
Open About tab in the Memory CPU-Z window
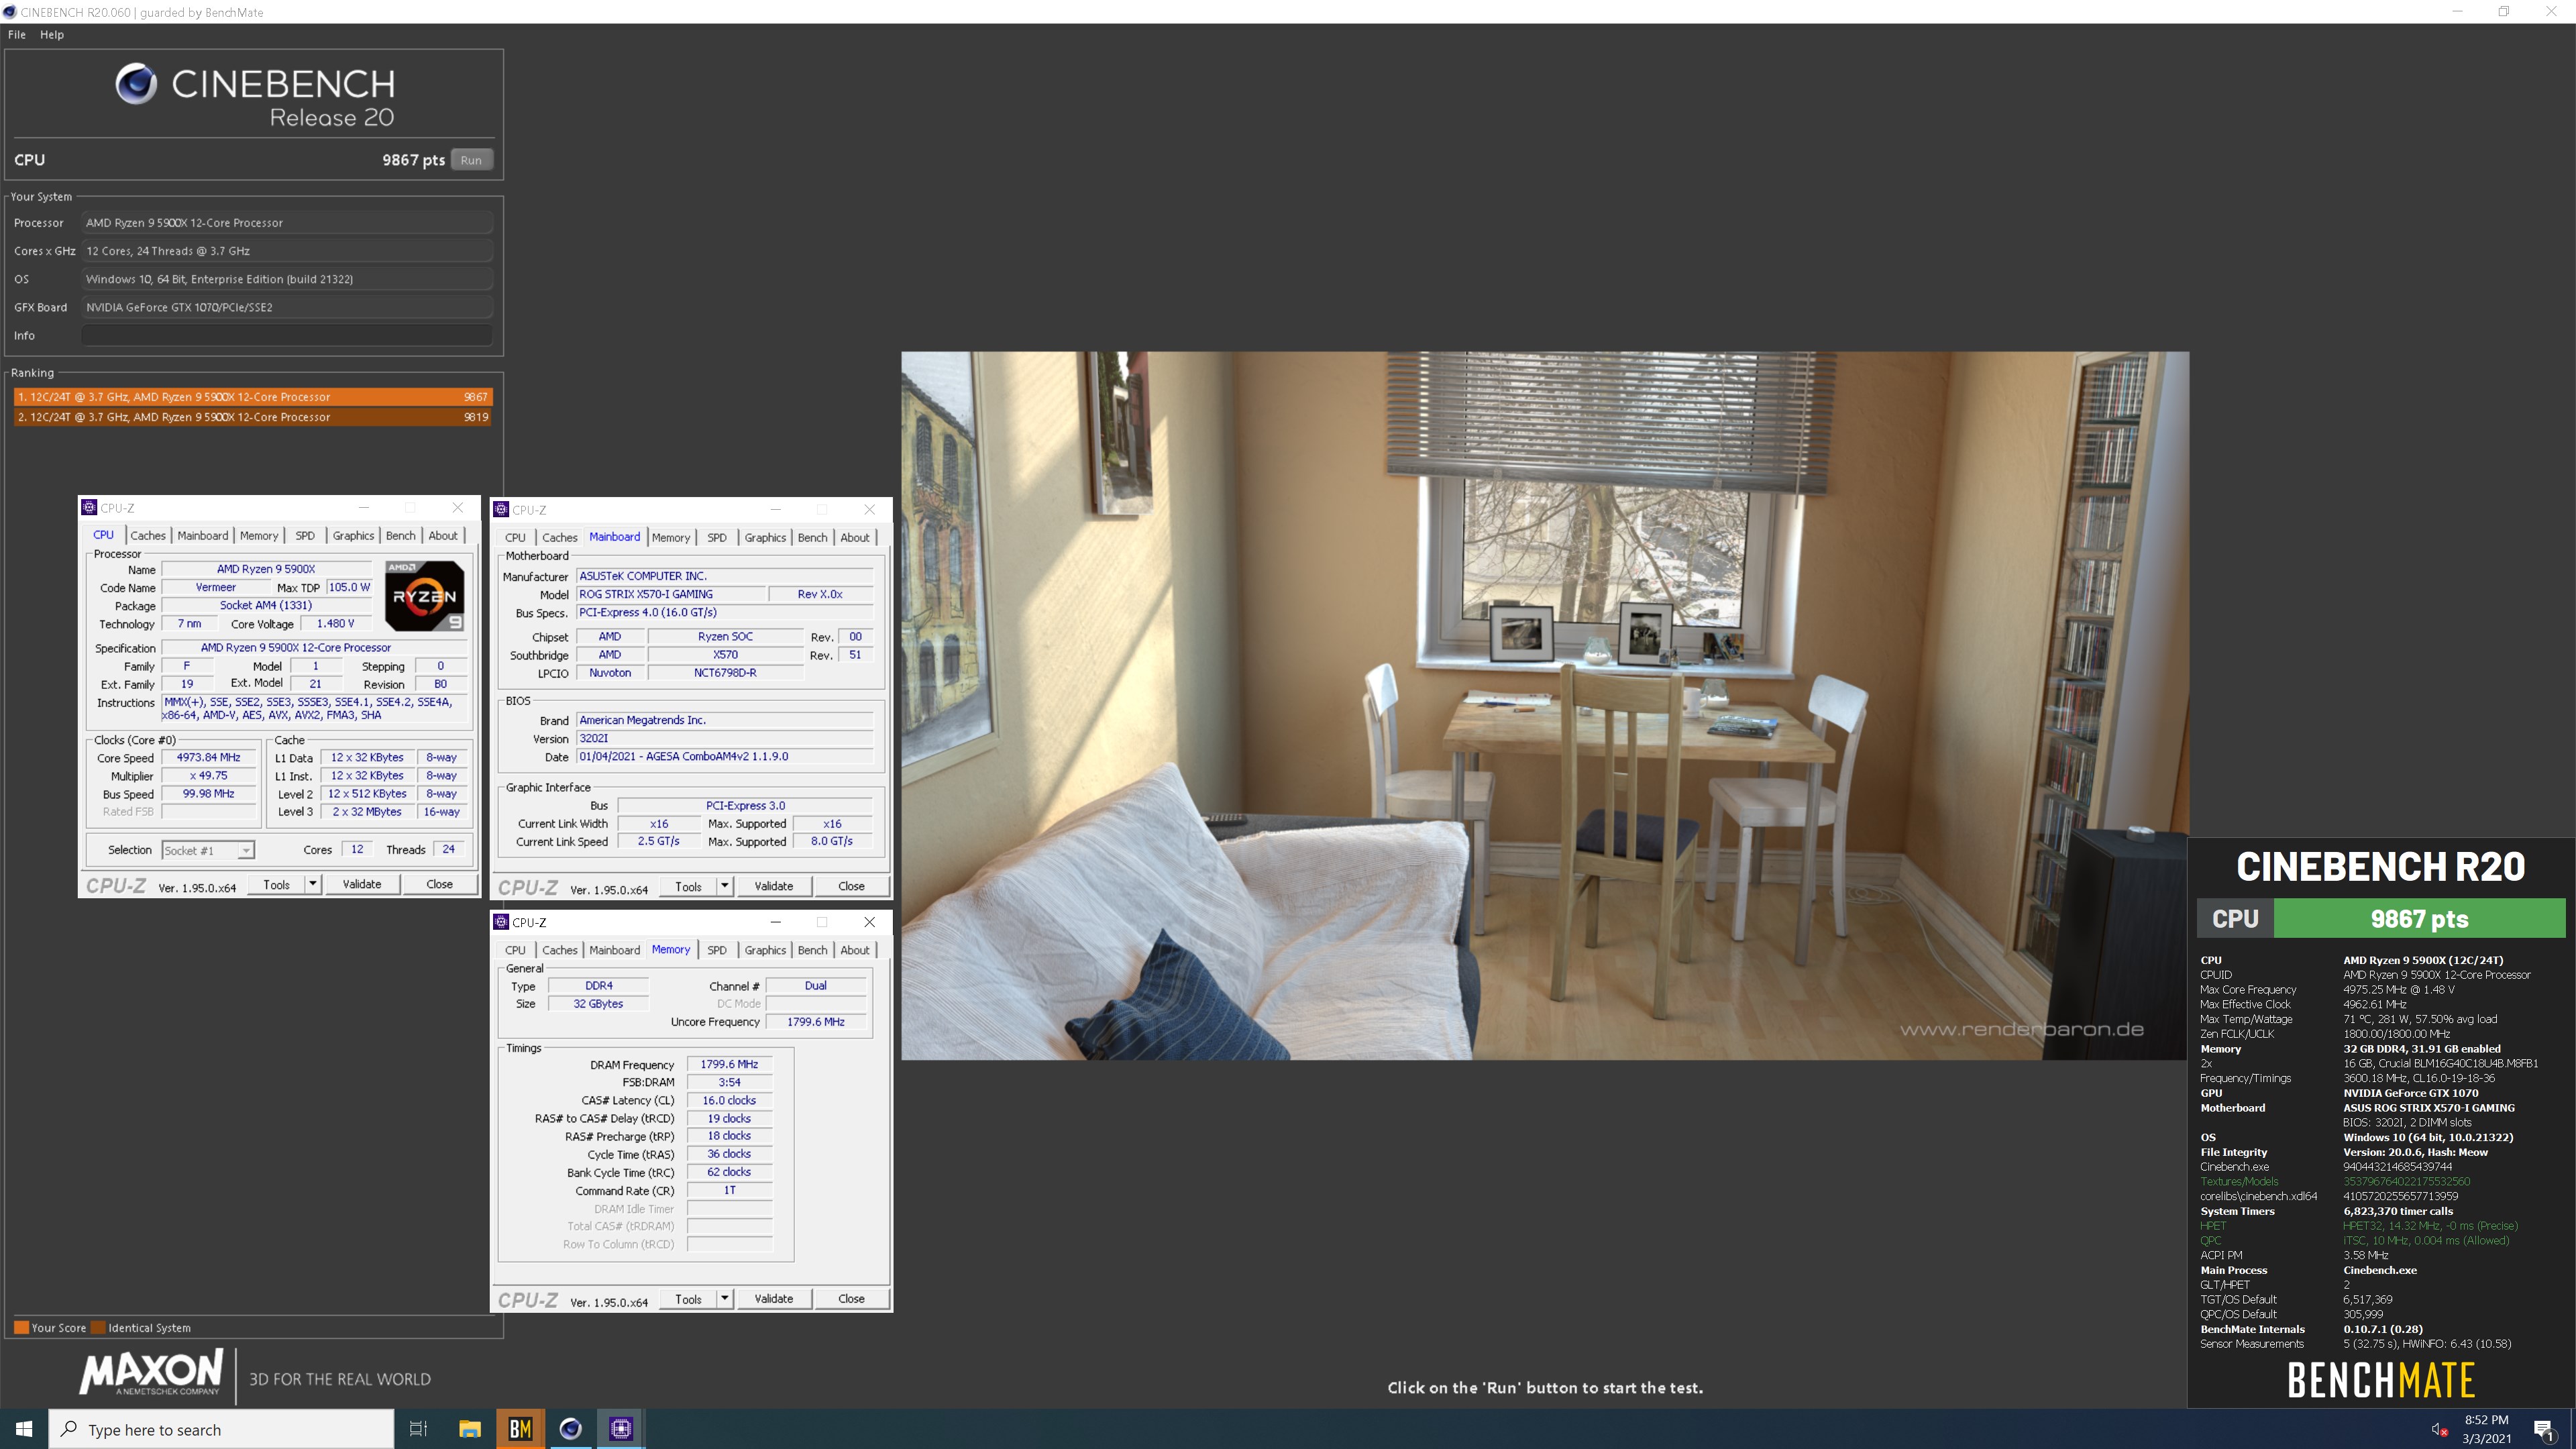click(855, 950)
